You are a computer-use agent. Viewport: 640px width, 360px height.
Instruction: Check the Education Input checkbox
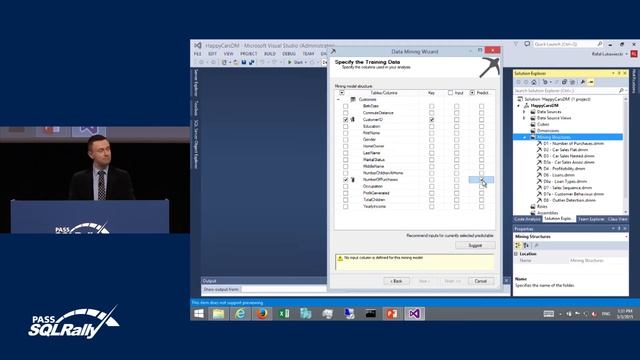(x=456, y=126)
